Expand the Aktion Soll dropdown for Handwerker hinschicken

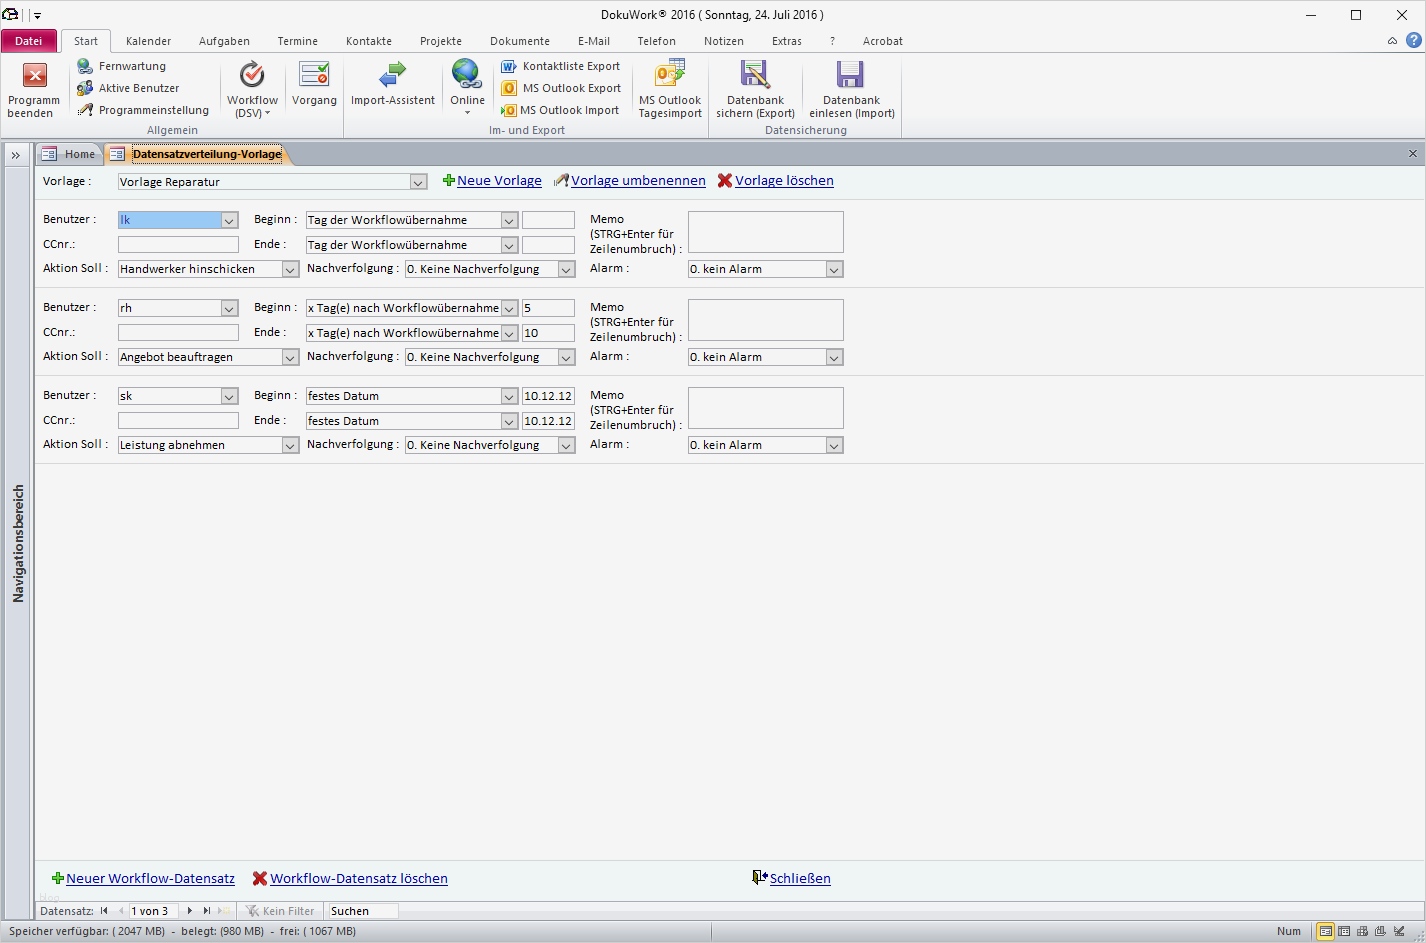(x=289, y=269)
